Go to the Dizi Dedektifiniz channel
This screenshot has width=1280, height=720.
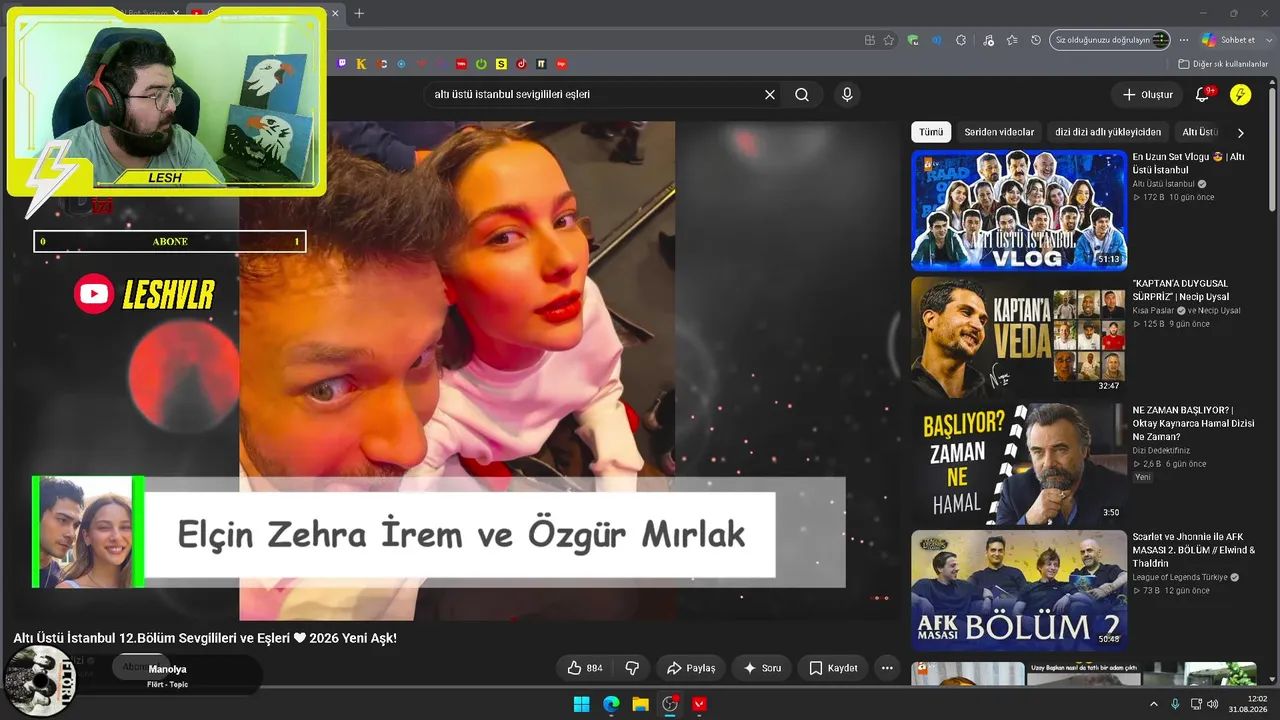click(1161, 451)
